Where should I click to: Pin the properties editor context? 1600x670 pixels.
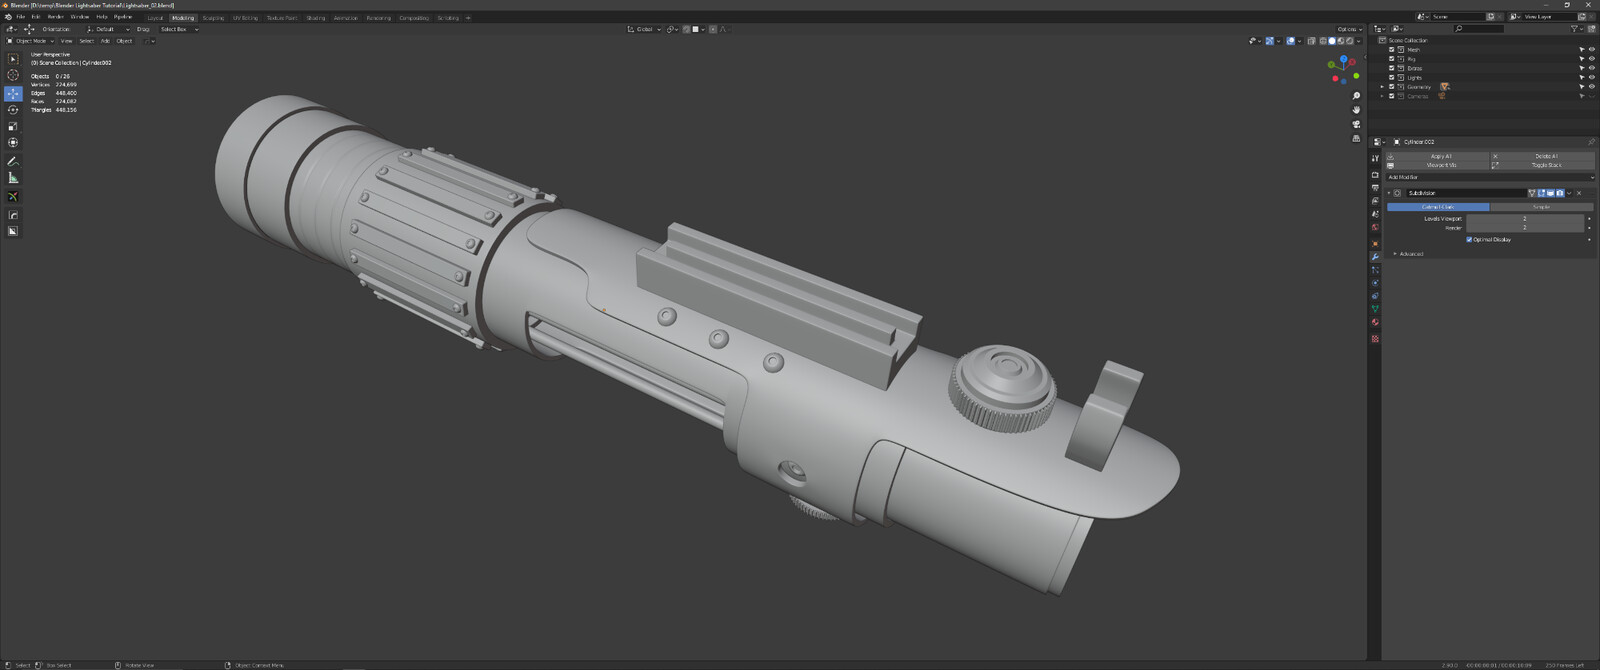tap(1591, 142)
